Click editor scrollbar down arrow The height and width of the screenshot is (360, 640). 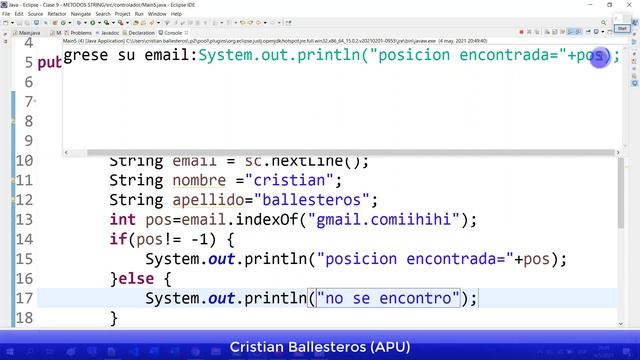[621, 324]
